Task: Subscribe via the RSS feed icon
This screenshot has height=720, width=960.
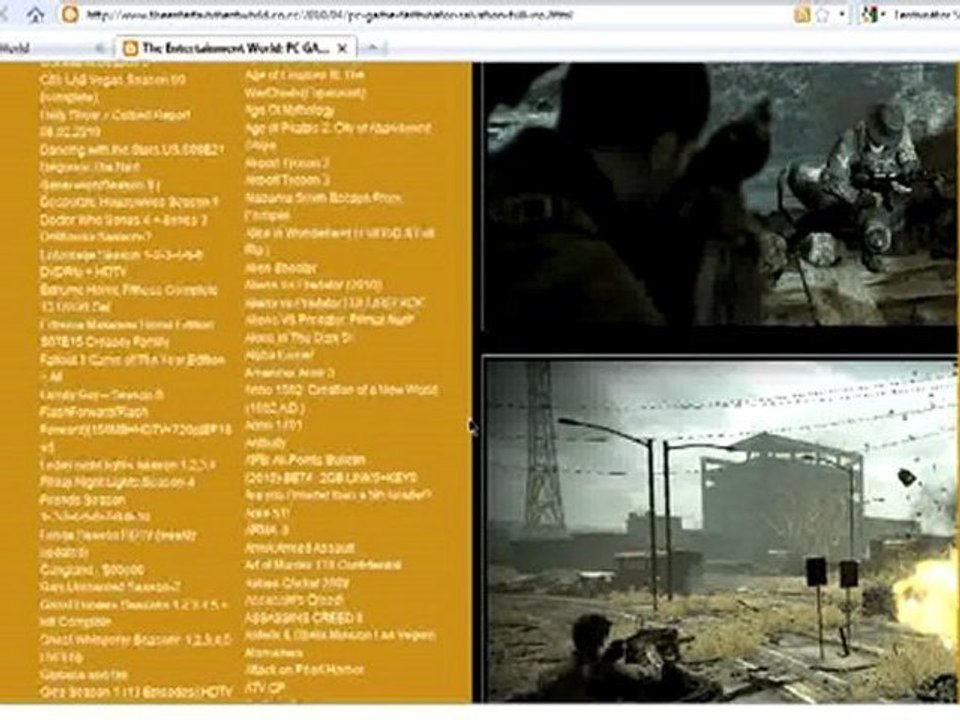Action: point(802,15)
